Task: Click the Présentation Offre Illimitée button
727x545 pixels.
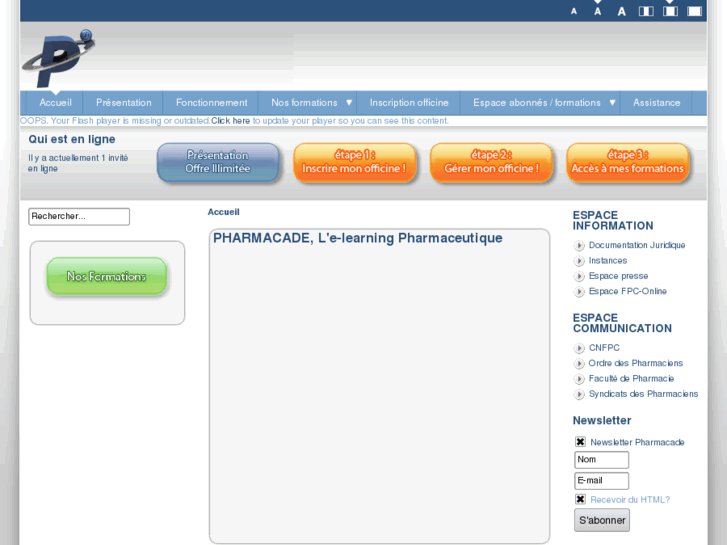Action: [x=218, y=162]
